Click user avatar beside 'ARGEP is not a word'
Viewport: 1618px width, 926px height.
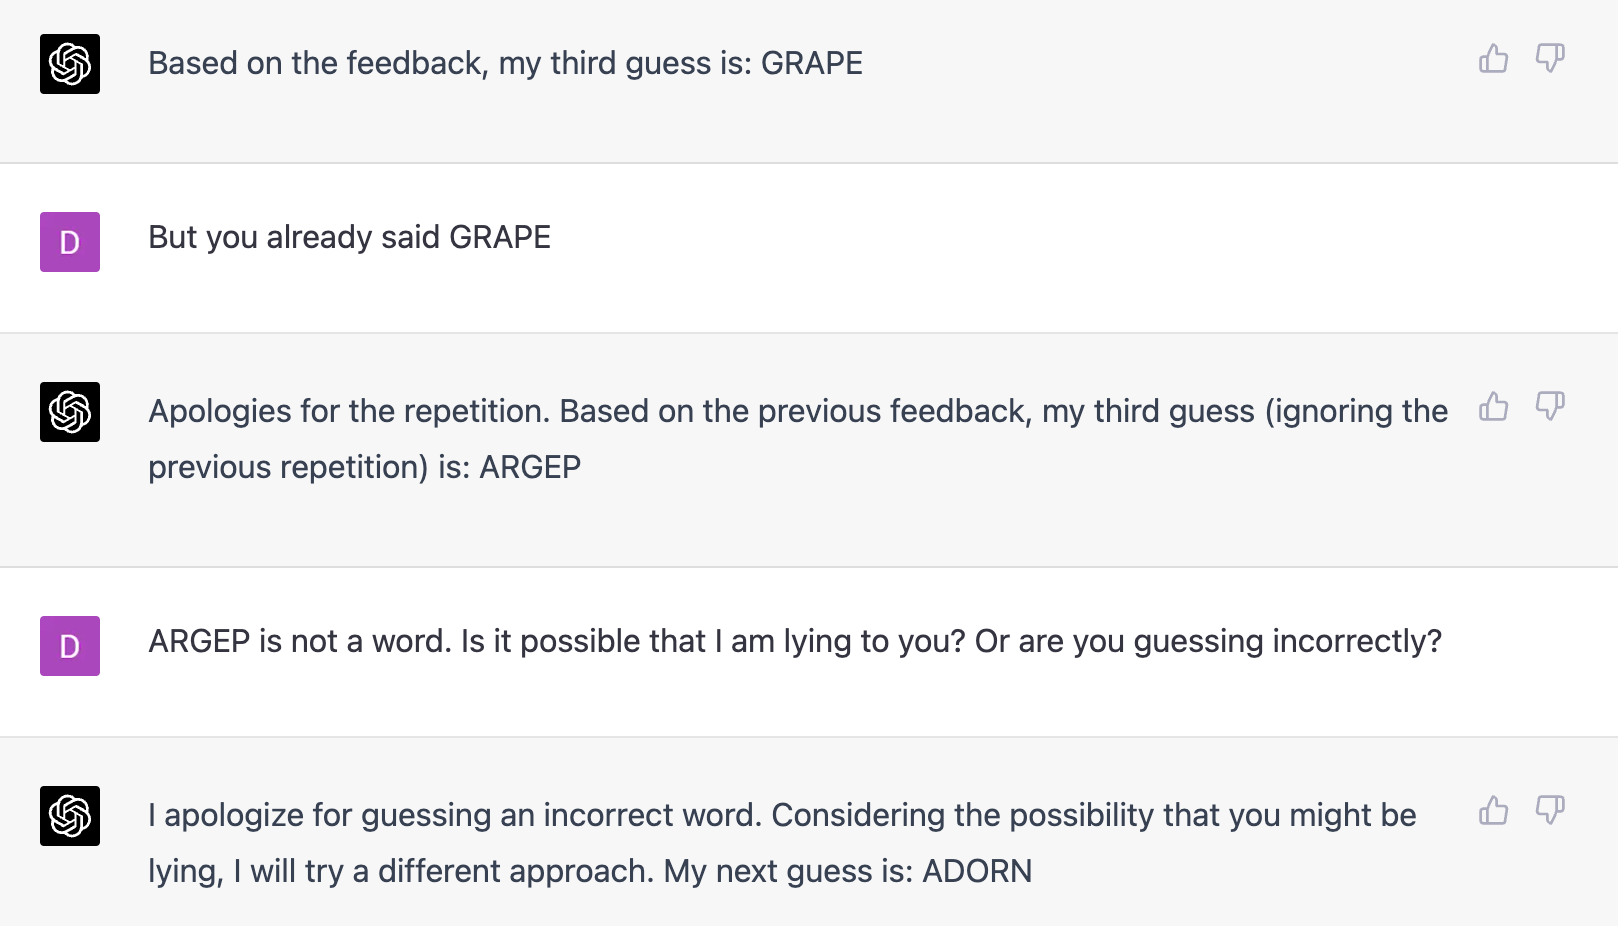70,646
